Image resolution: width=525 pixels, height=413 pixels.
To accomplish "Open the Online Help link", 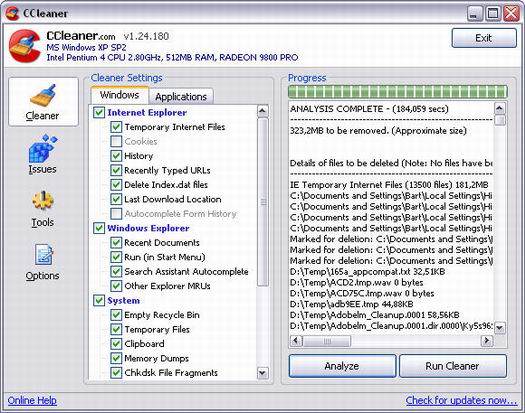I will [x=32, y=400].
